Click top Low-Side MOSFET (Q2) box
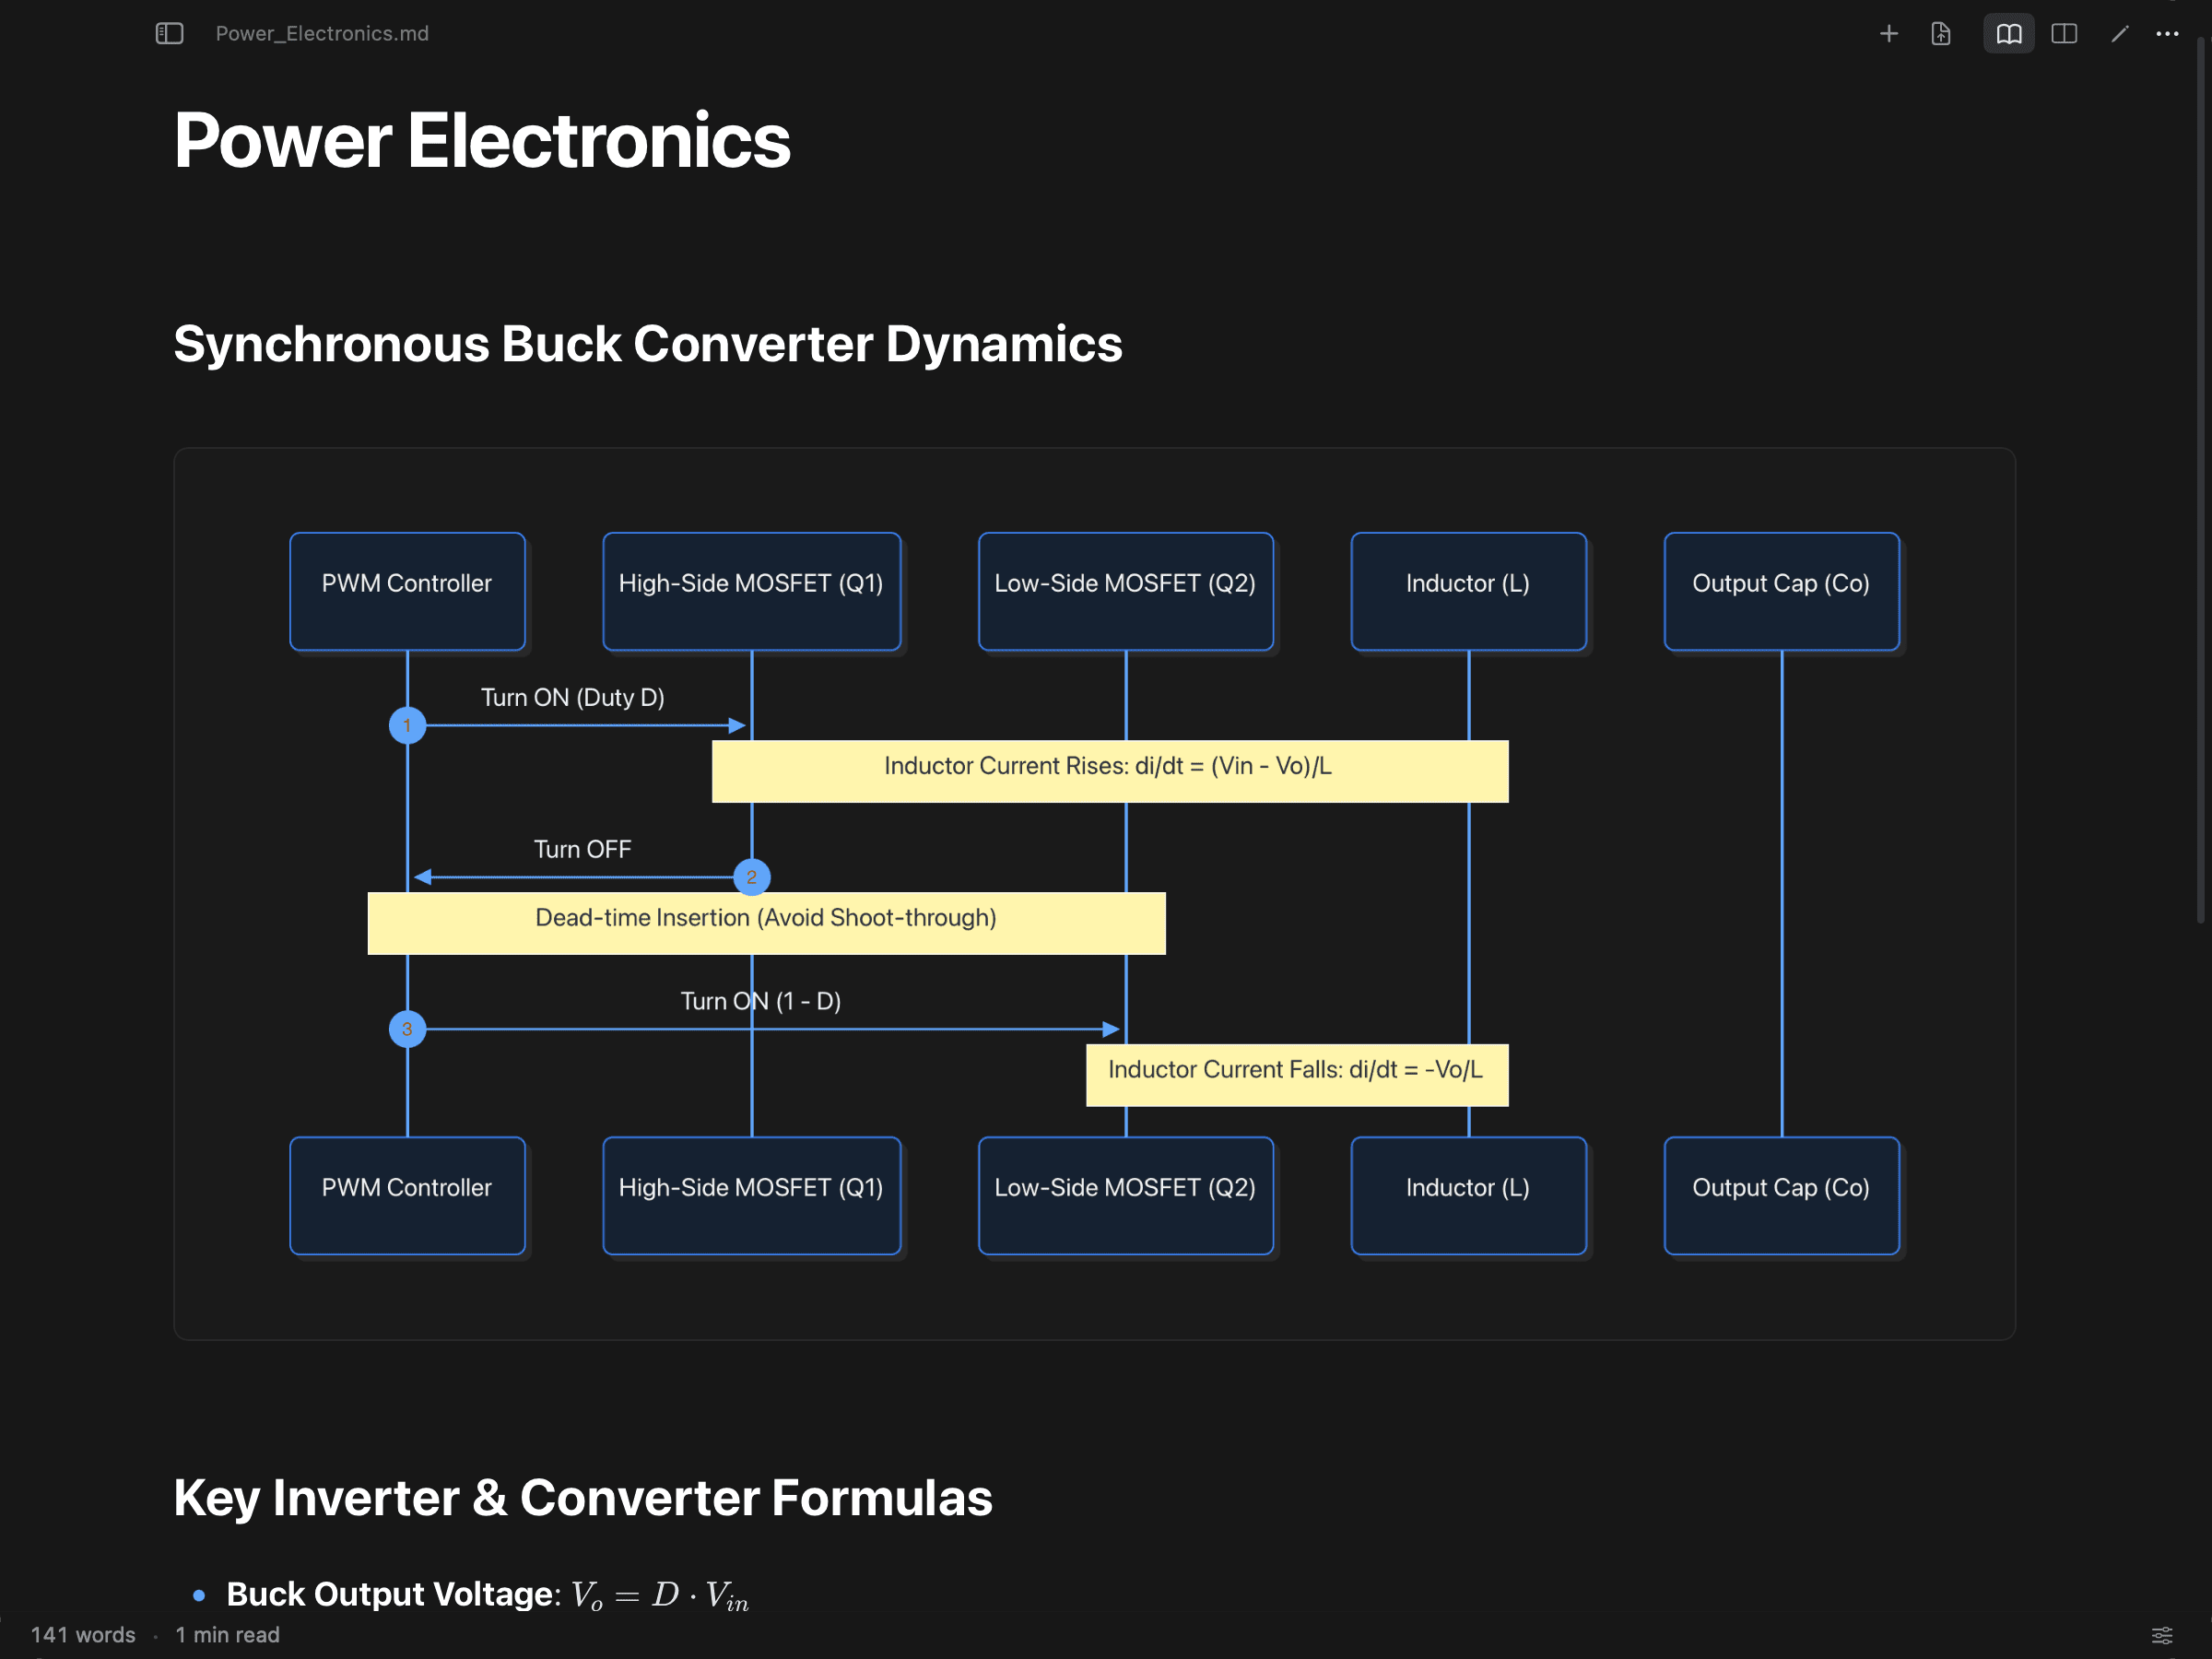The height and width of the screenshot is (1659, 2212). click(x=1125, y=591)
